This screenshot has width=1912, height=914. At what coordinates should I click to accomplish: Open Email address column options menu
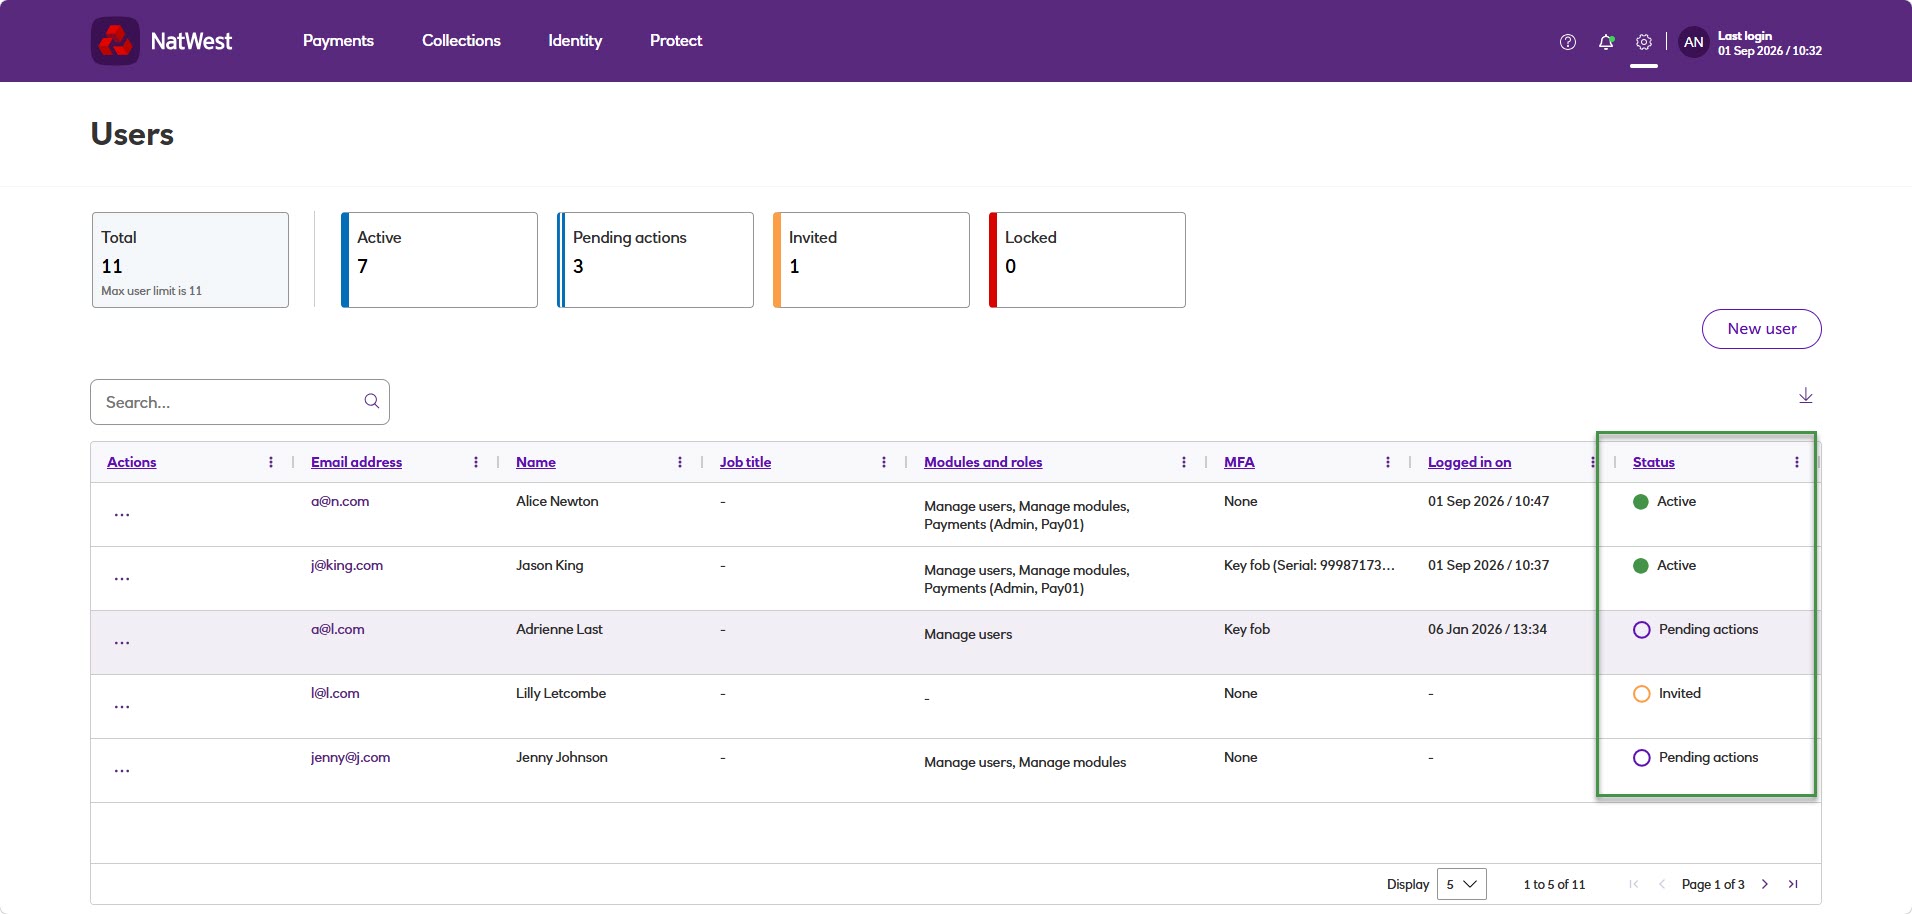point(476,462)
